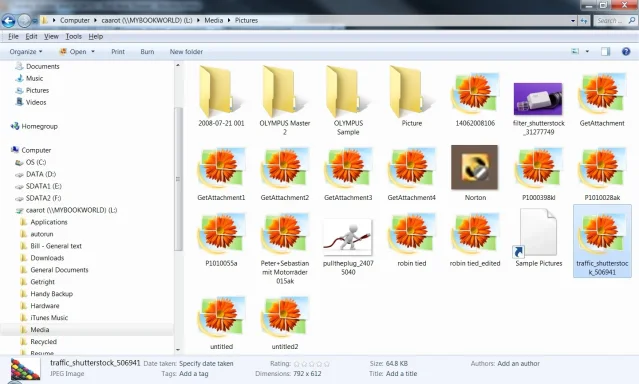
Task: Go back with the Back arrow button
Action: click(8, 20)
